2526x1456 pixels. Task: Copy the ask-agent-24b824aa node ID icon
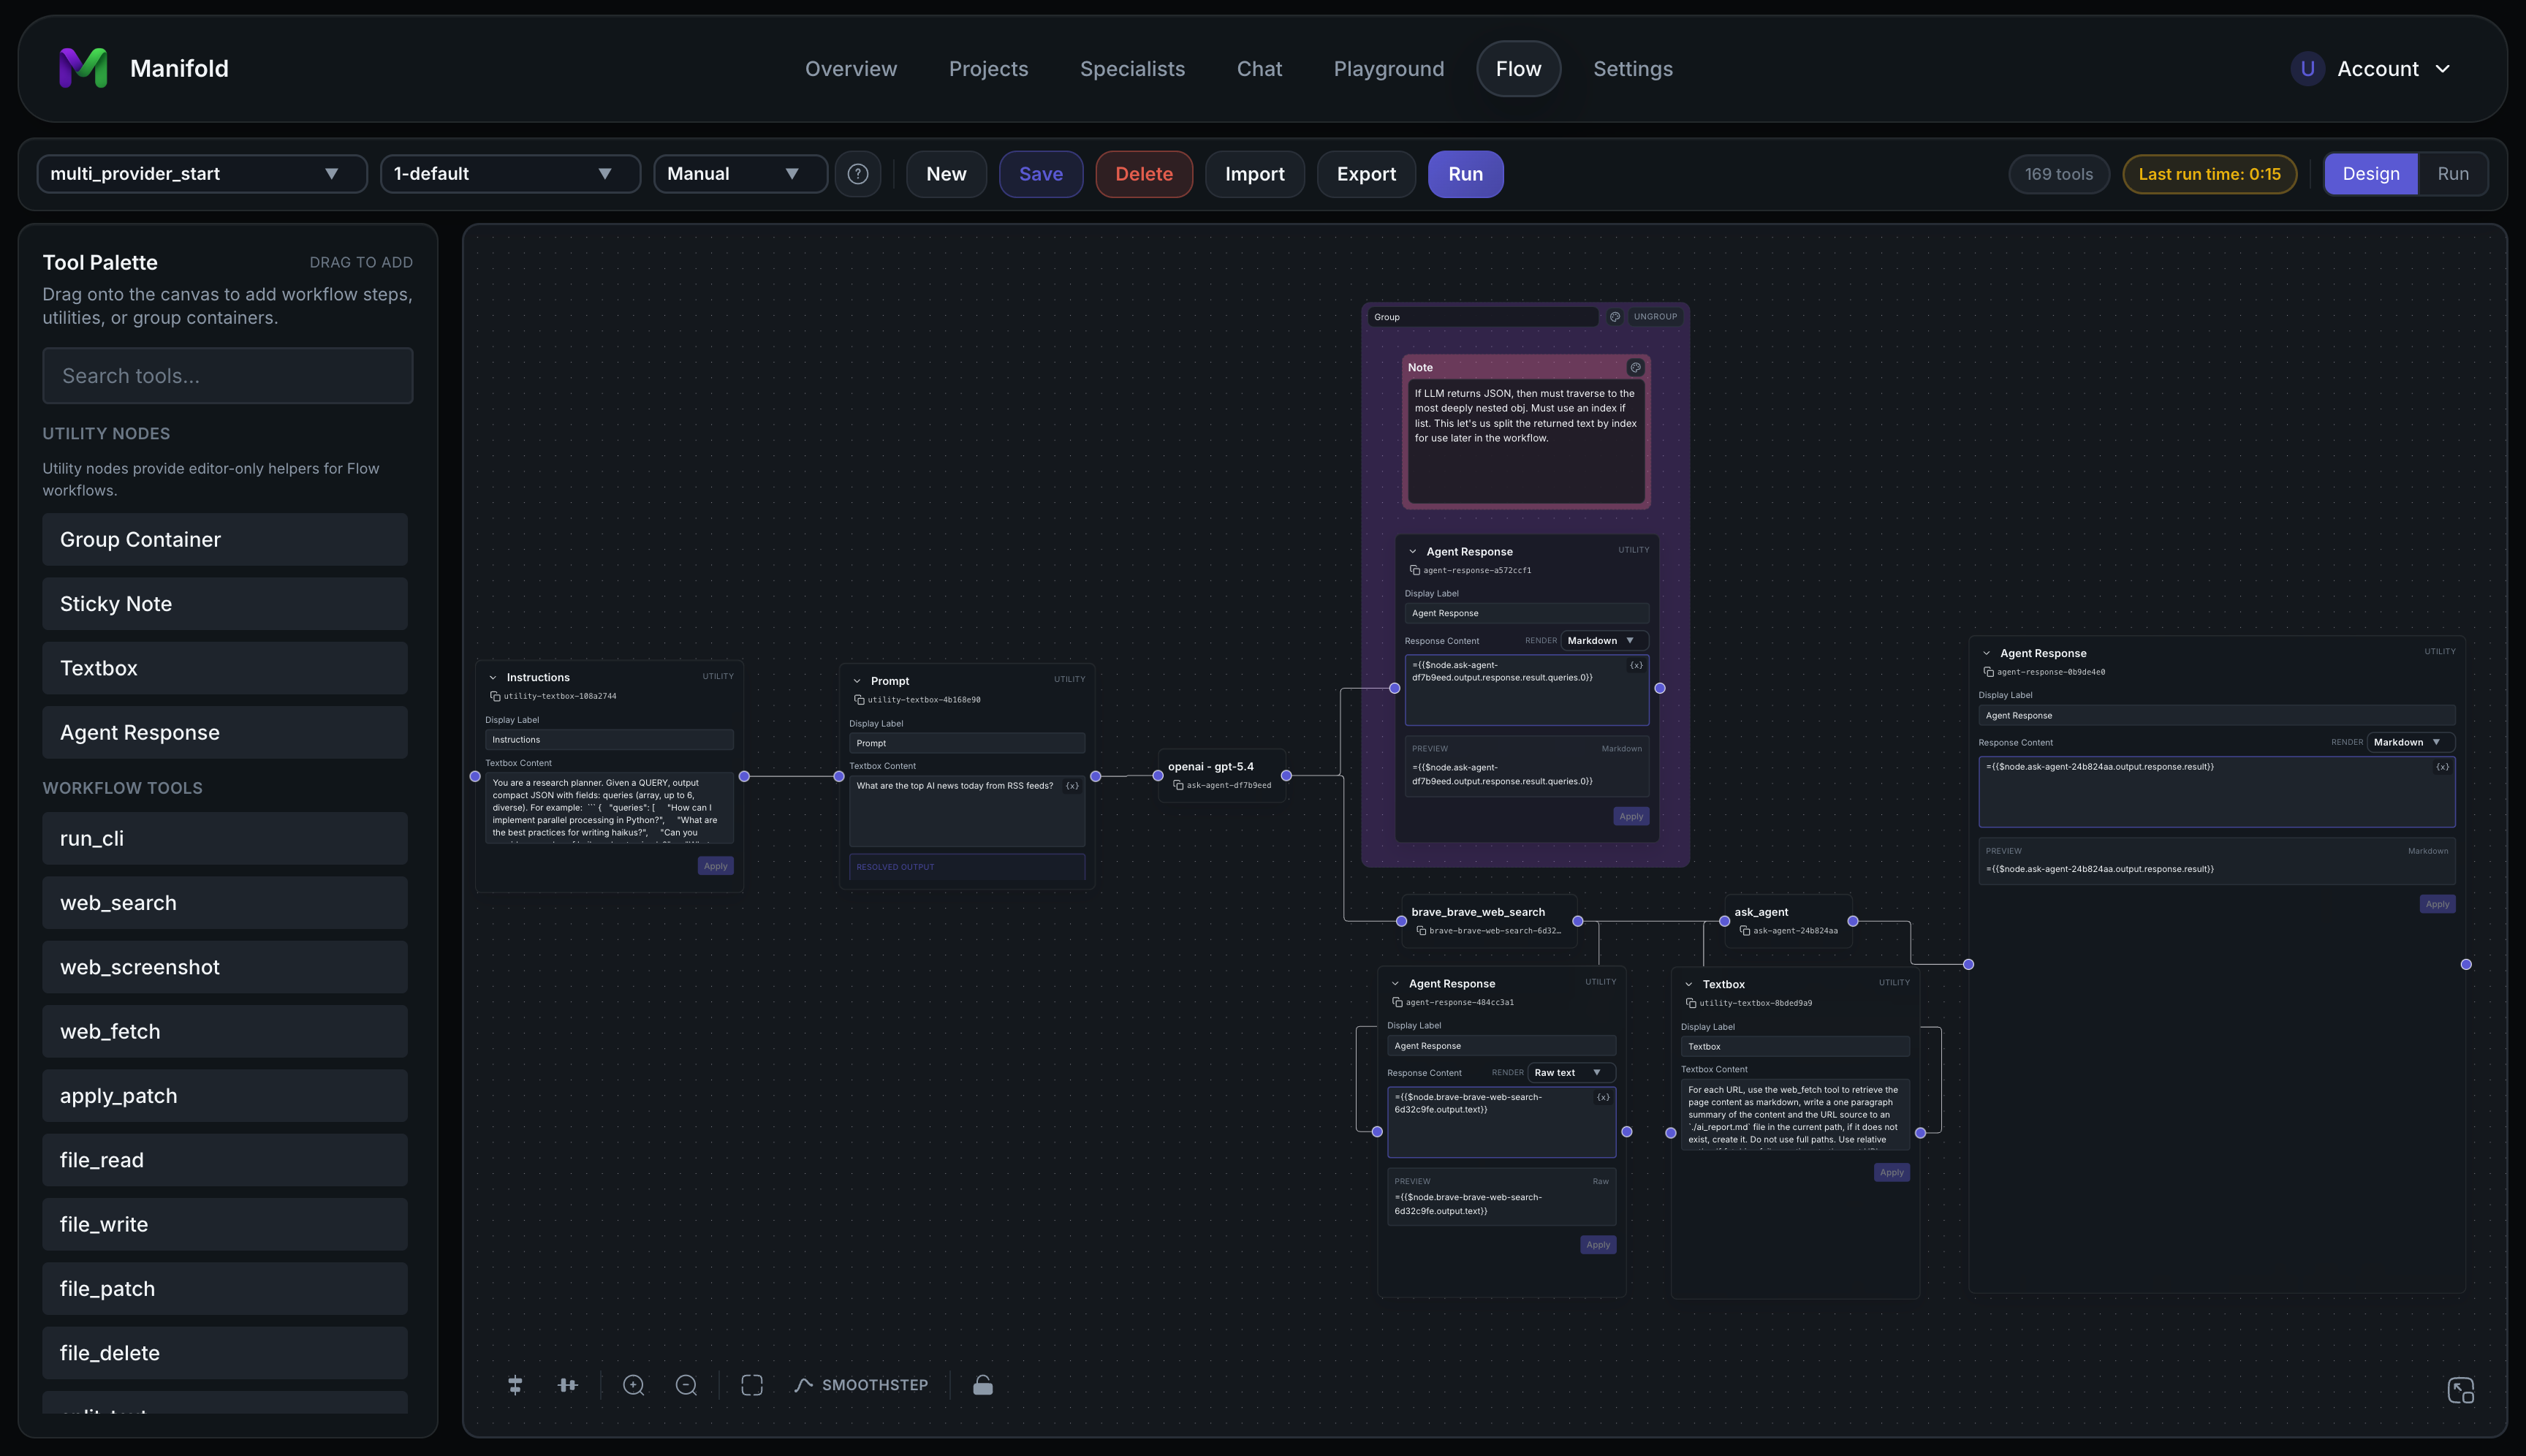(1745, 931)
